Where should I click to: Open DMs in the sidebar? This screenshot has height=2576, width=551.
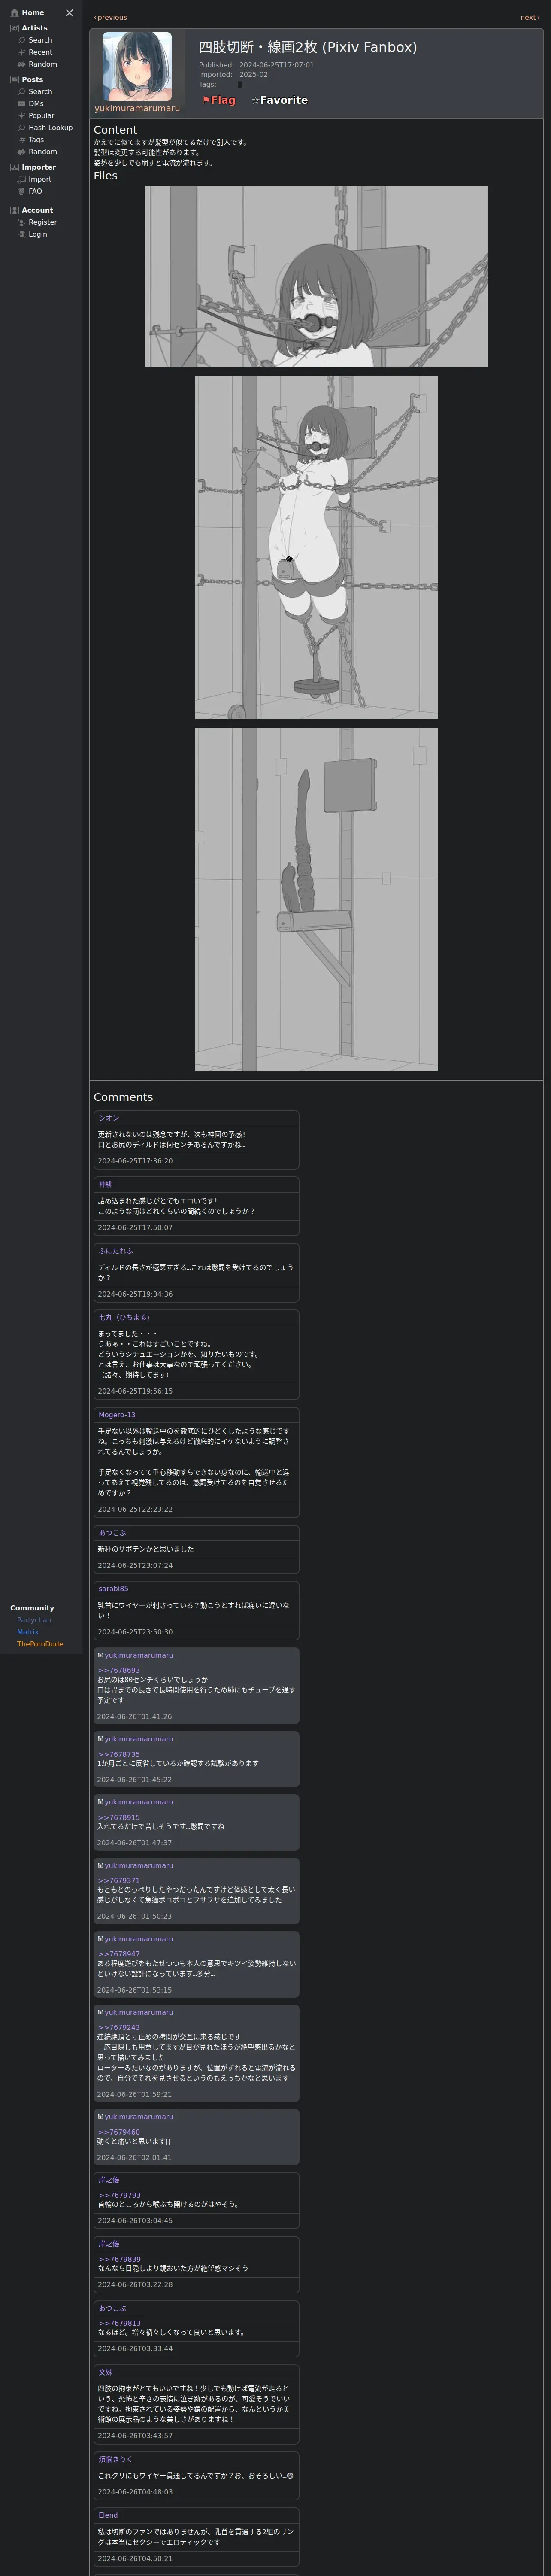pos(30,104)
